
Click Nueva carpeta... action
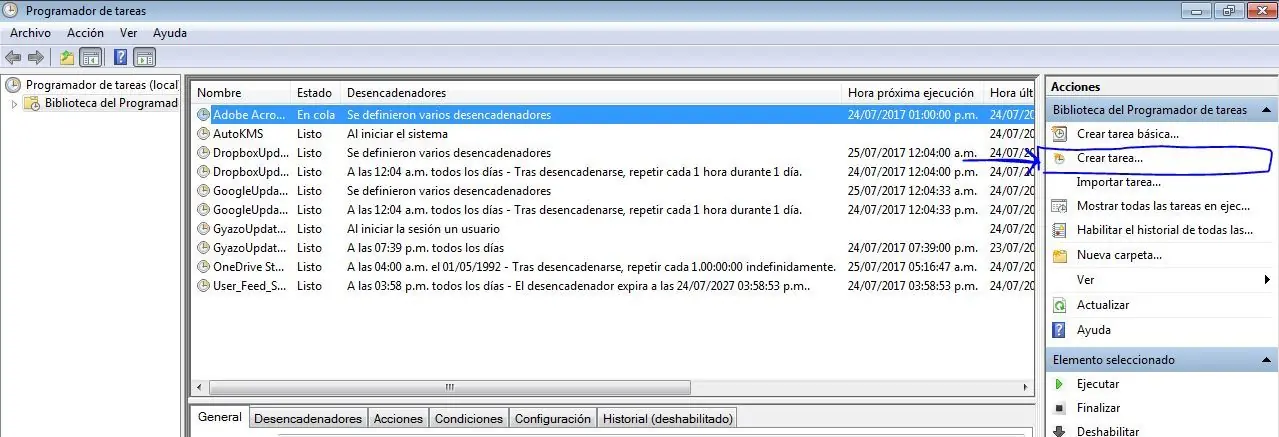1118,255
